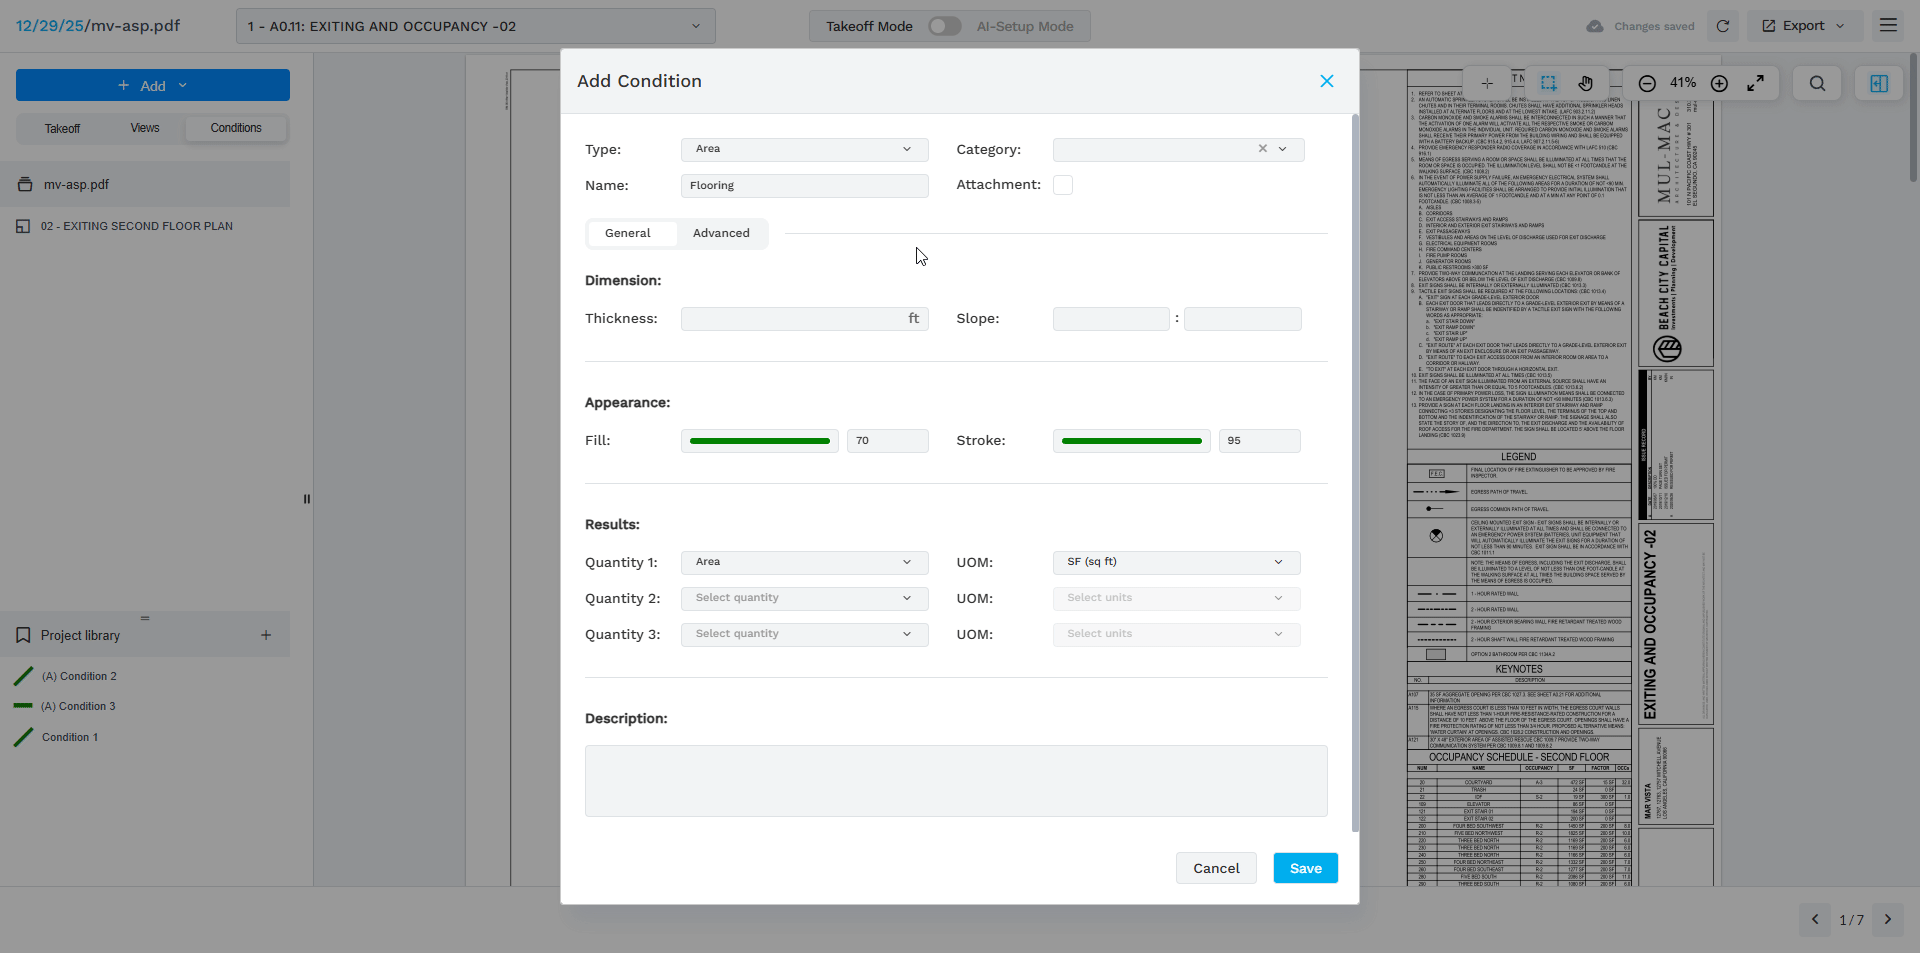Viewport: 1920px width, 953px height.
Task: Open the search magnifier tool
Action: [1817, 84]
